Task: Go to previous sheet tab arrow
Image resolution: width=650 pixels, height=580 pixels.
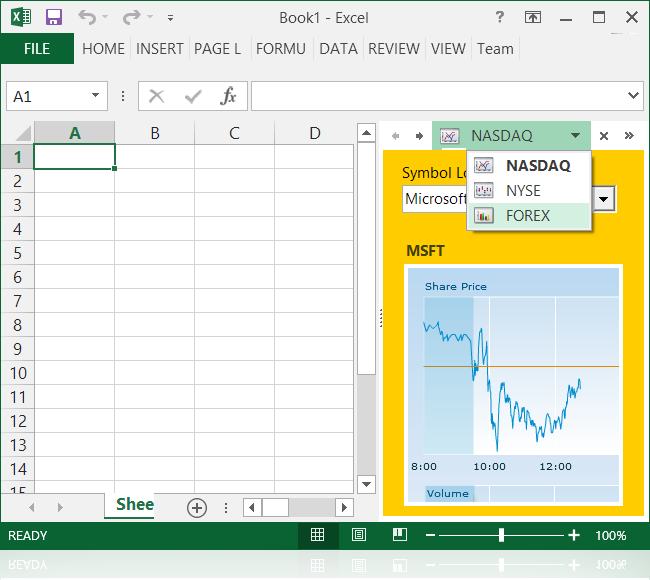Action: (x=32, y=507)
